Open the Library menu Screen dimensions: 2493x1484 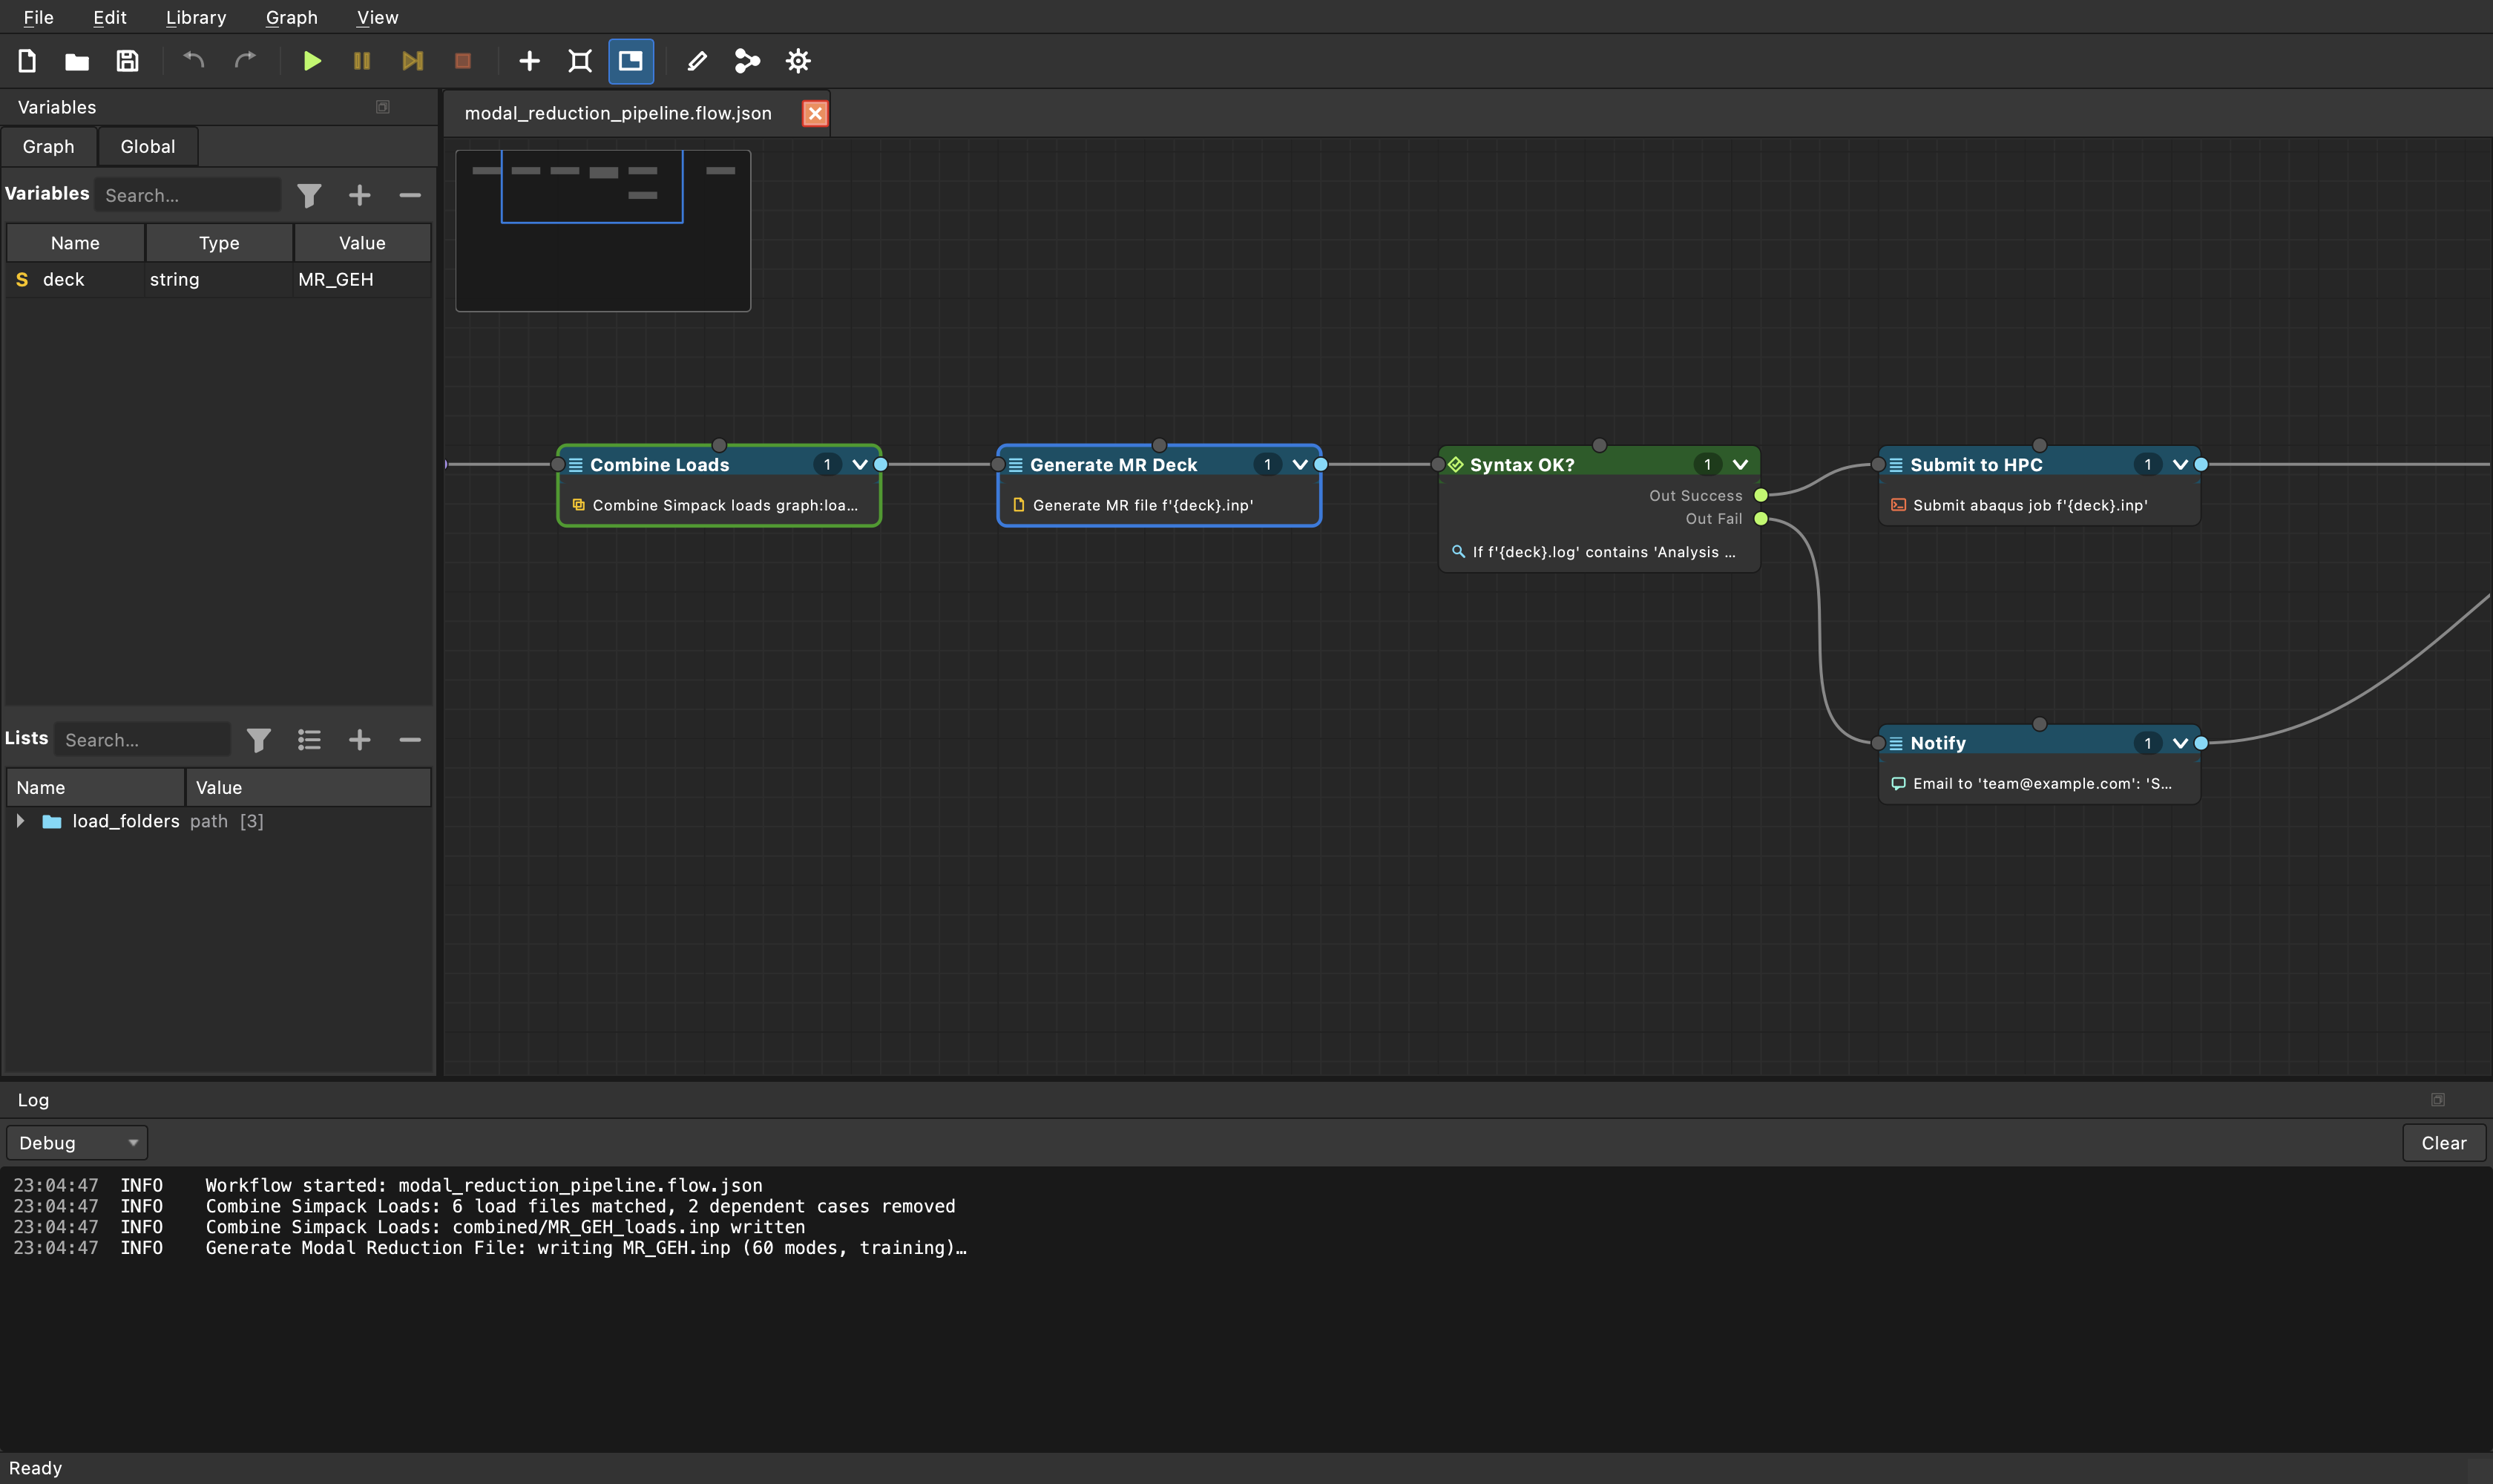pos(196,17)
